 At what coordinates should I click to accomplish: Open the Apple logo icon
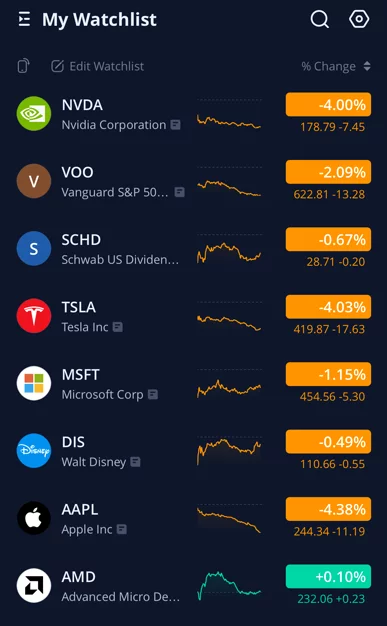34,518
